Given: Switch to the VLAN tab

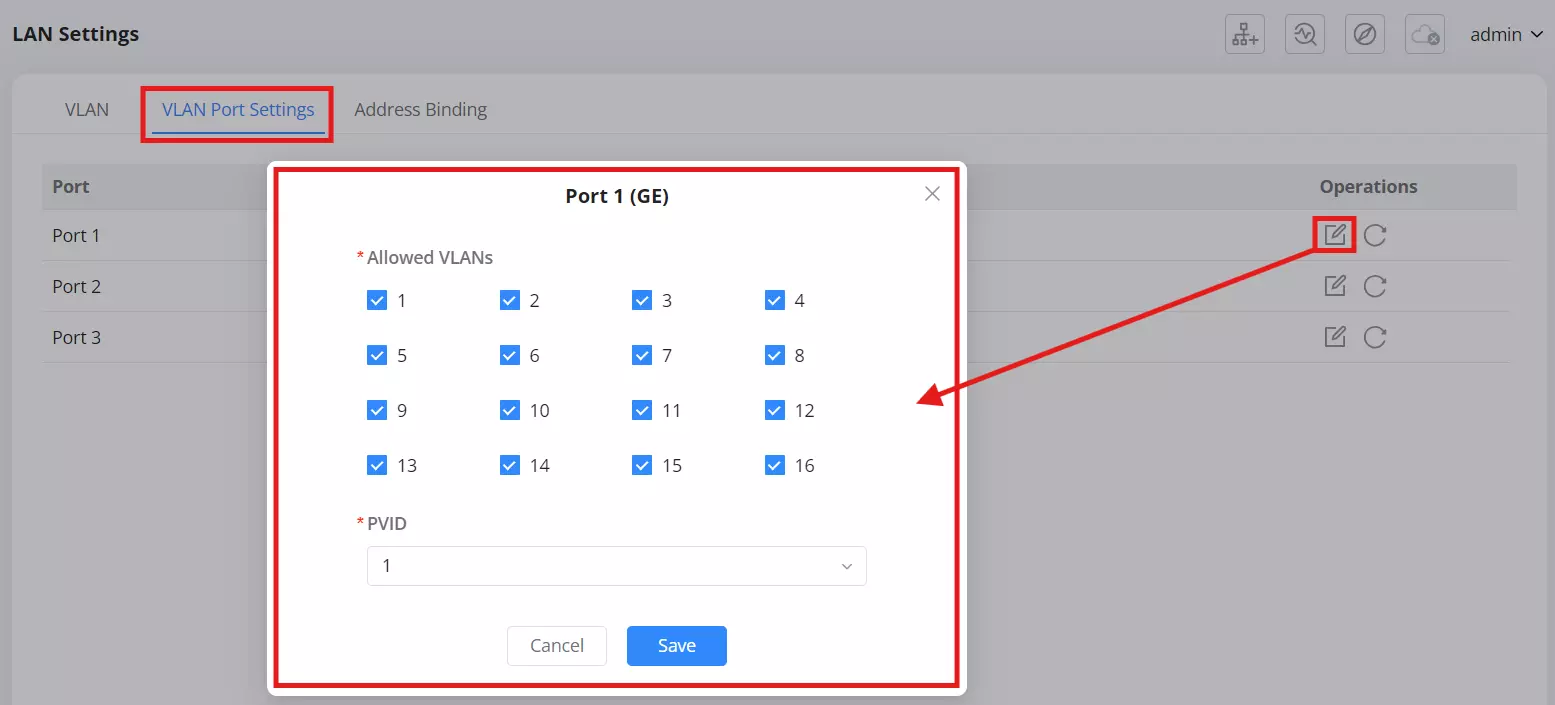Looking at the screenshot, I should tap(87, 109).
